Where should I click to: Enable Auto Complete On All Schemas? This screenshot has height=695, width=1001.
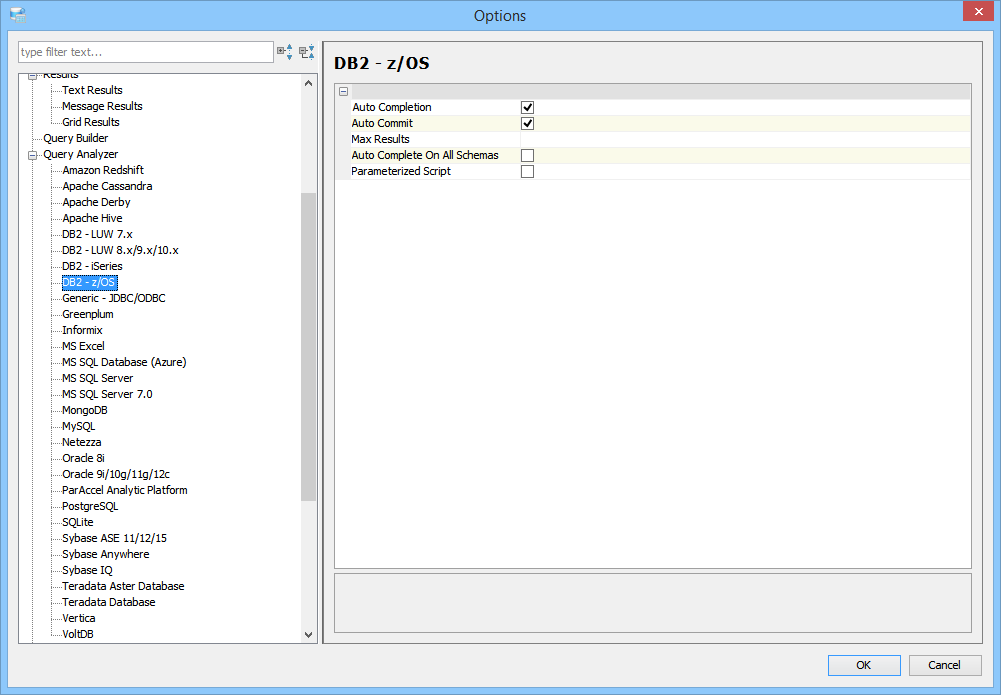tap(527, 155)
